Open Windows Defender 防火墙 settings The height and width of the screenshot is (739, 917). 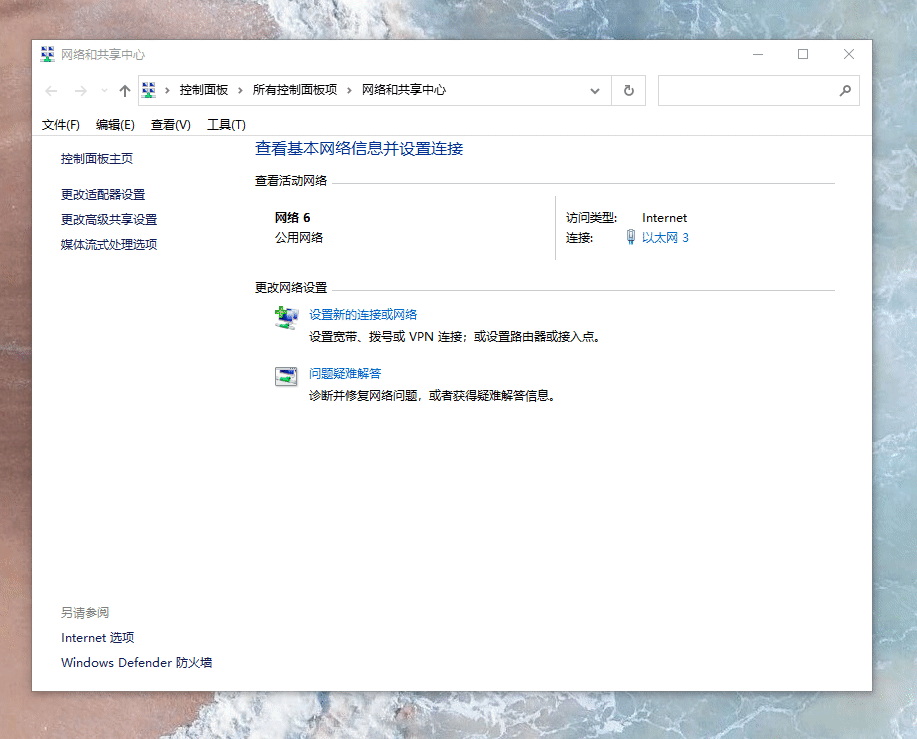coord(135,662)
